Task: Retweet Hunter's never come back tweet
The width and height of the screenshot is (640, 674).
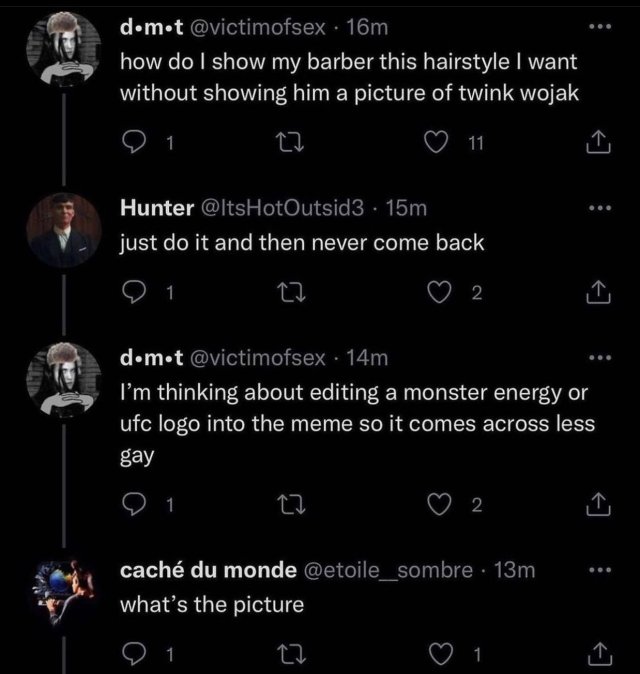Action: pos(295,294)
